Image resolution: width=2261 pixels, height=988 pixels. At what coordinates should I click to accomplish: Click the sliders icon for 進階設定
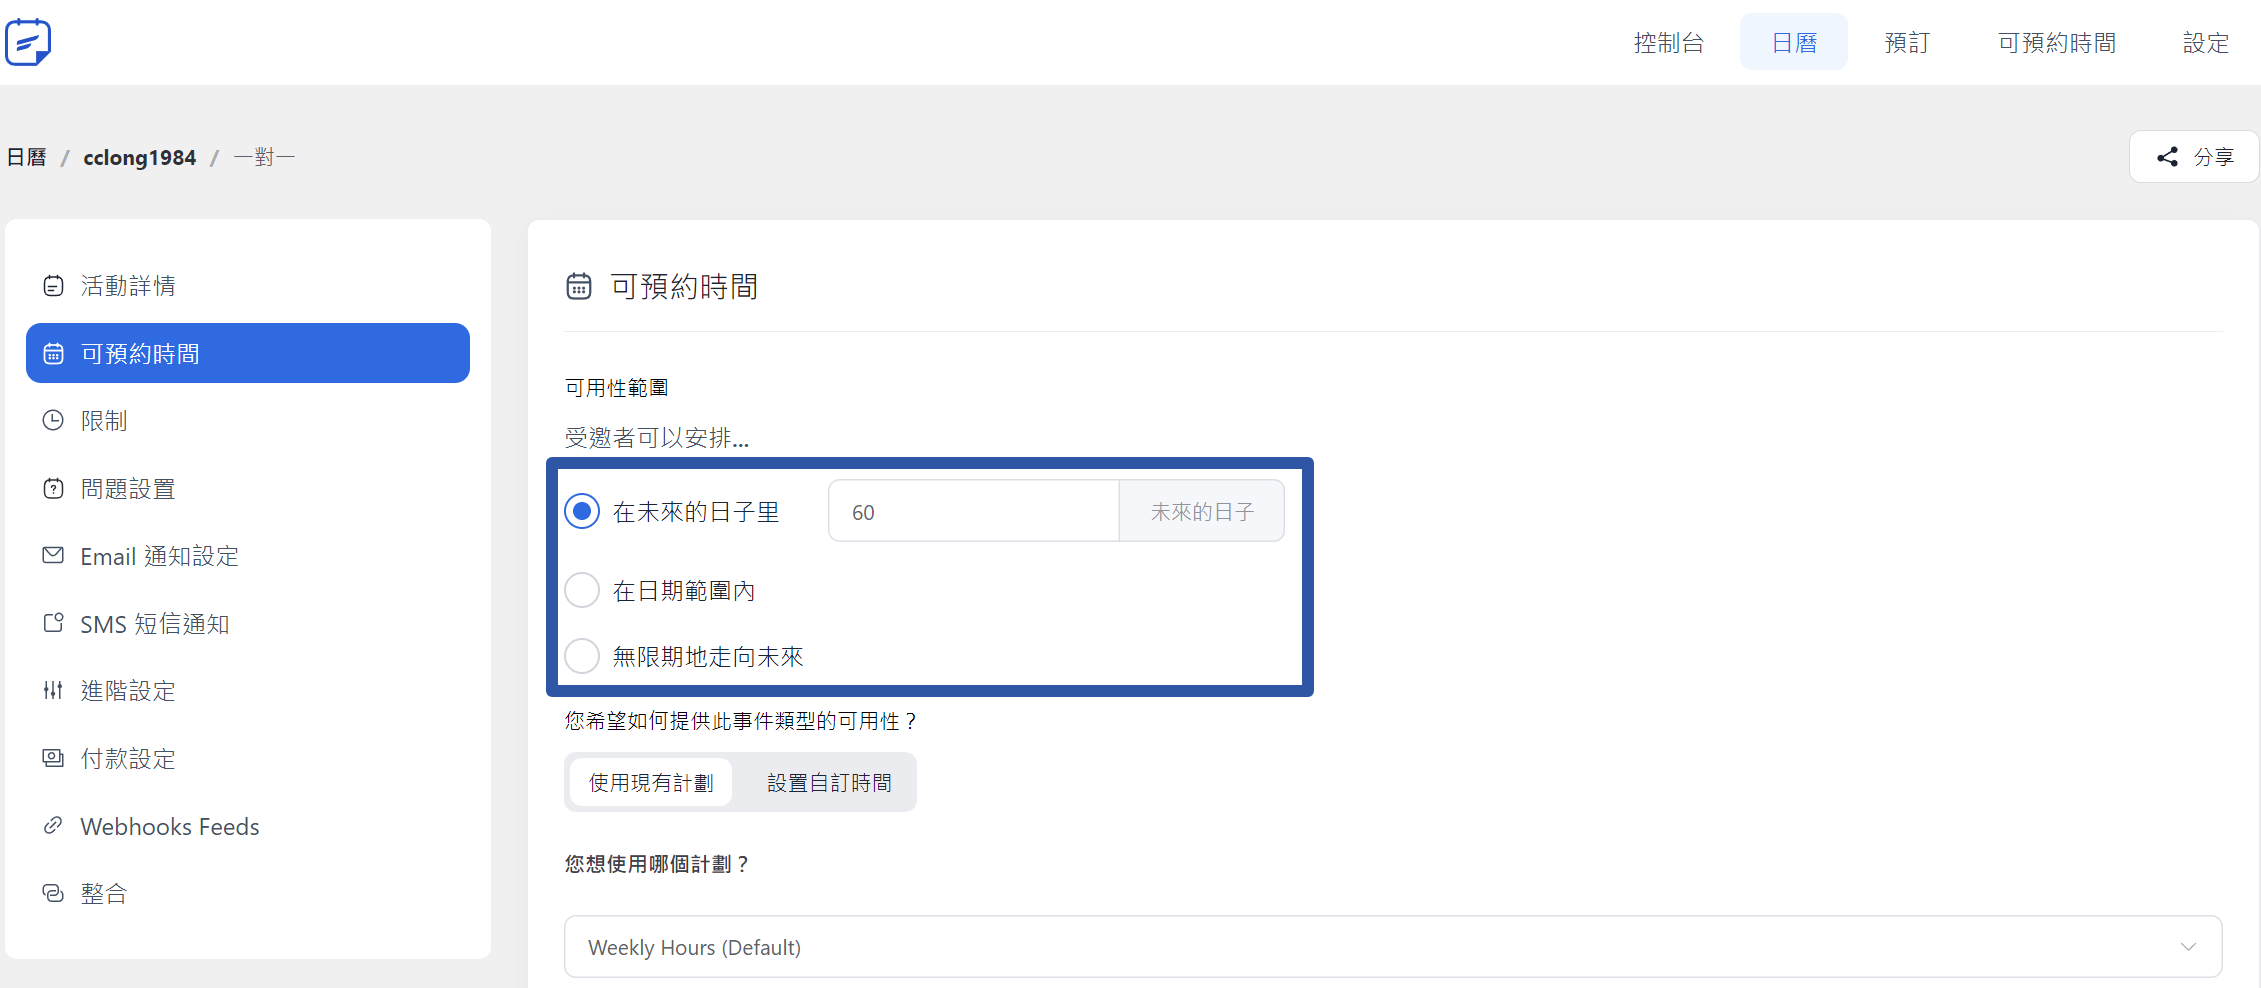tap(53, 691)
